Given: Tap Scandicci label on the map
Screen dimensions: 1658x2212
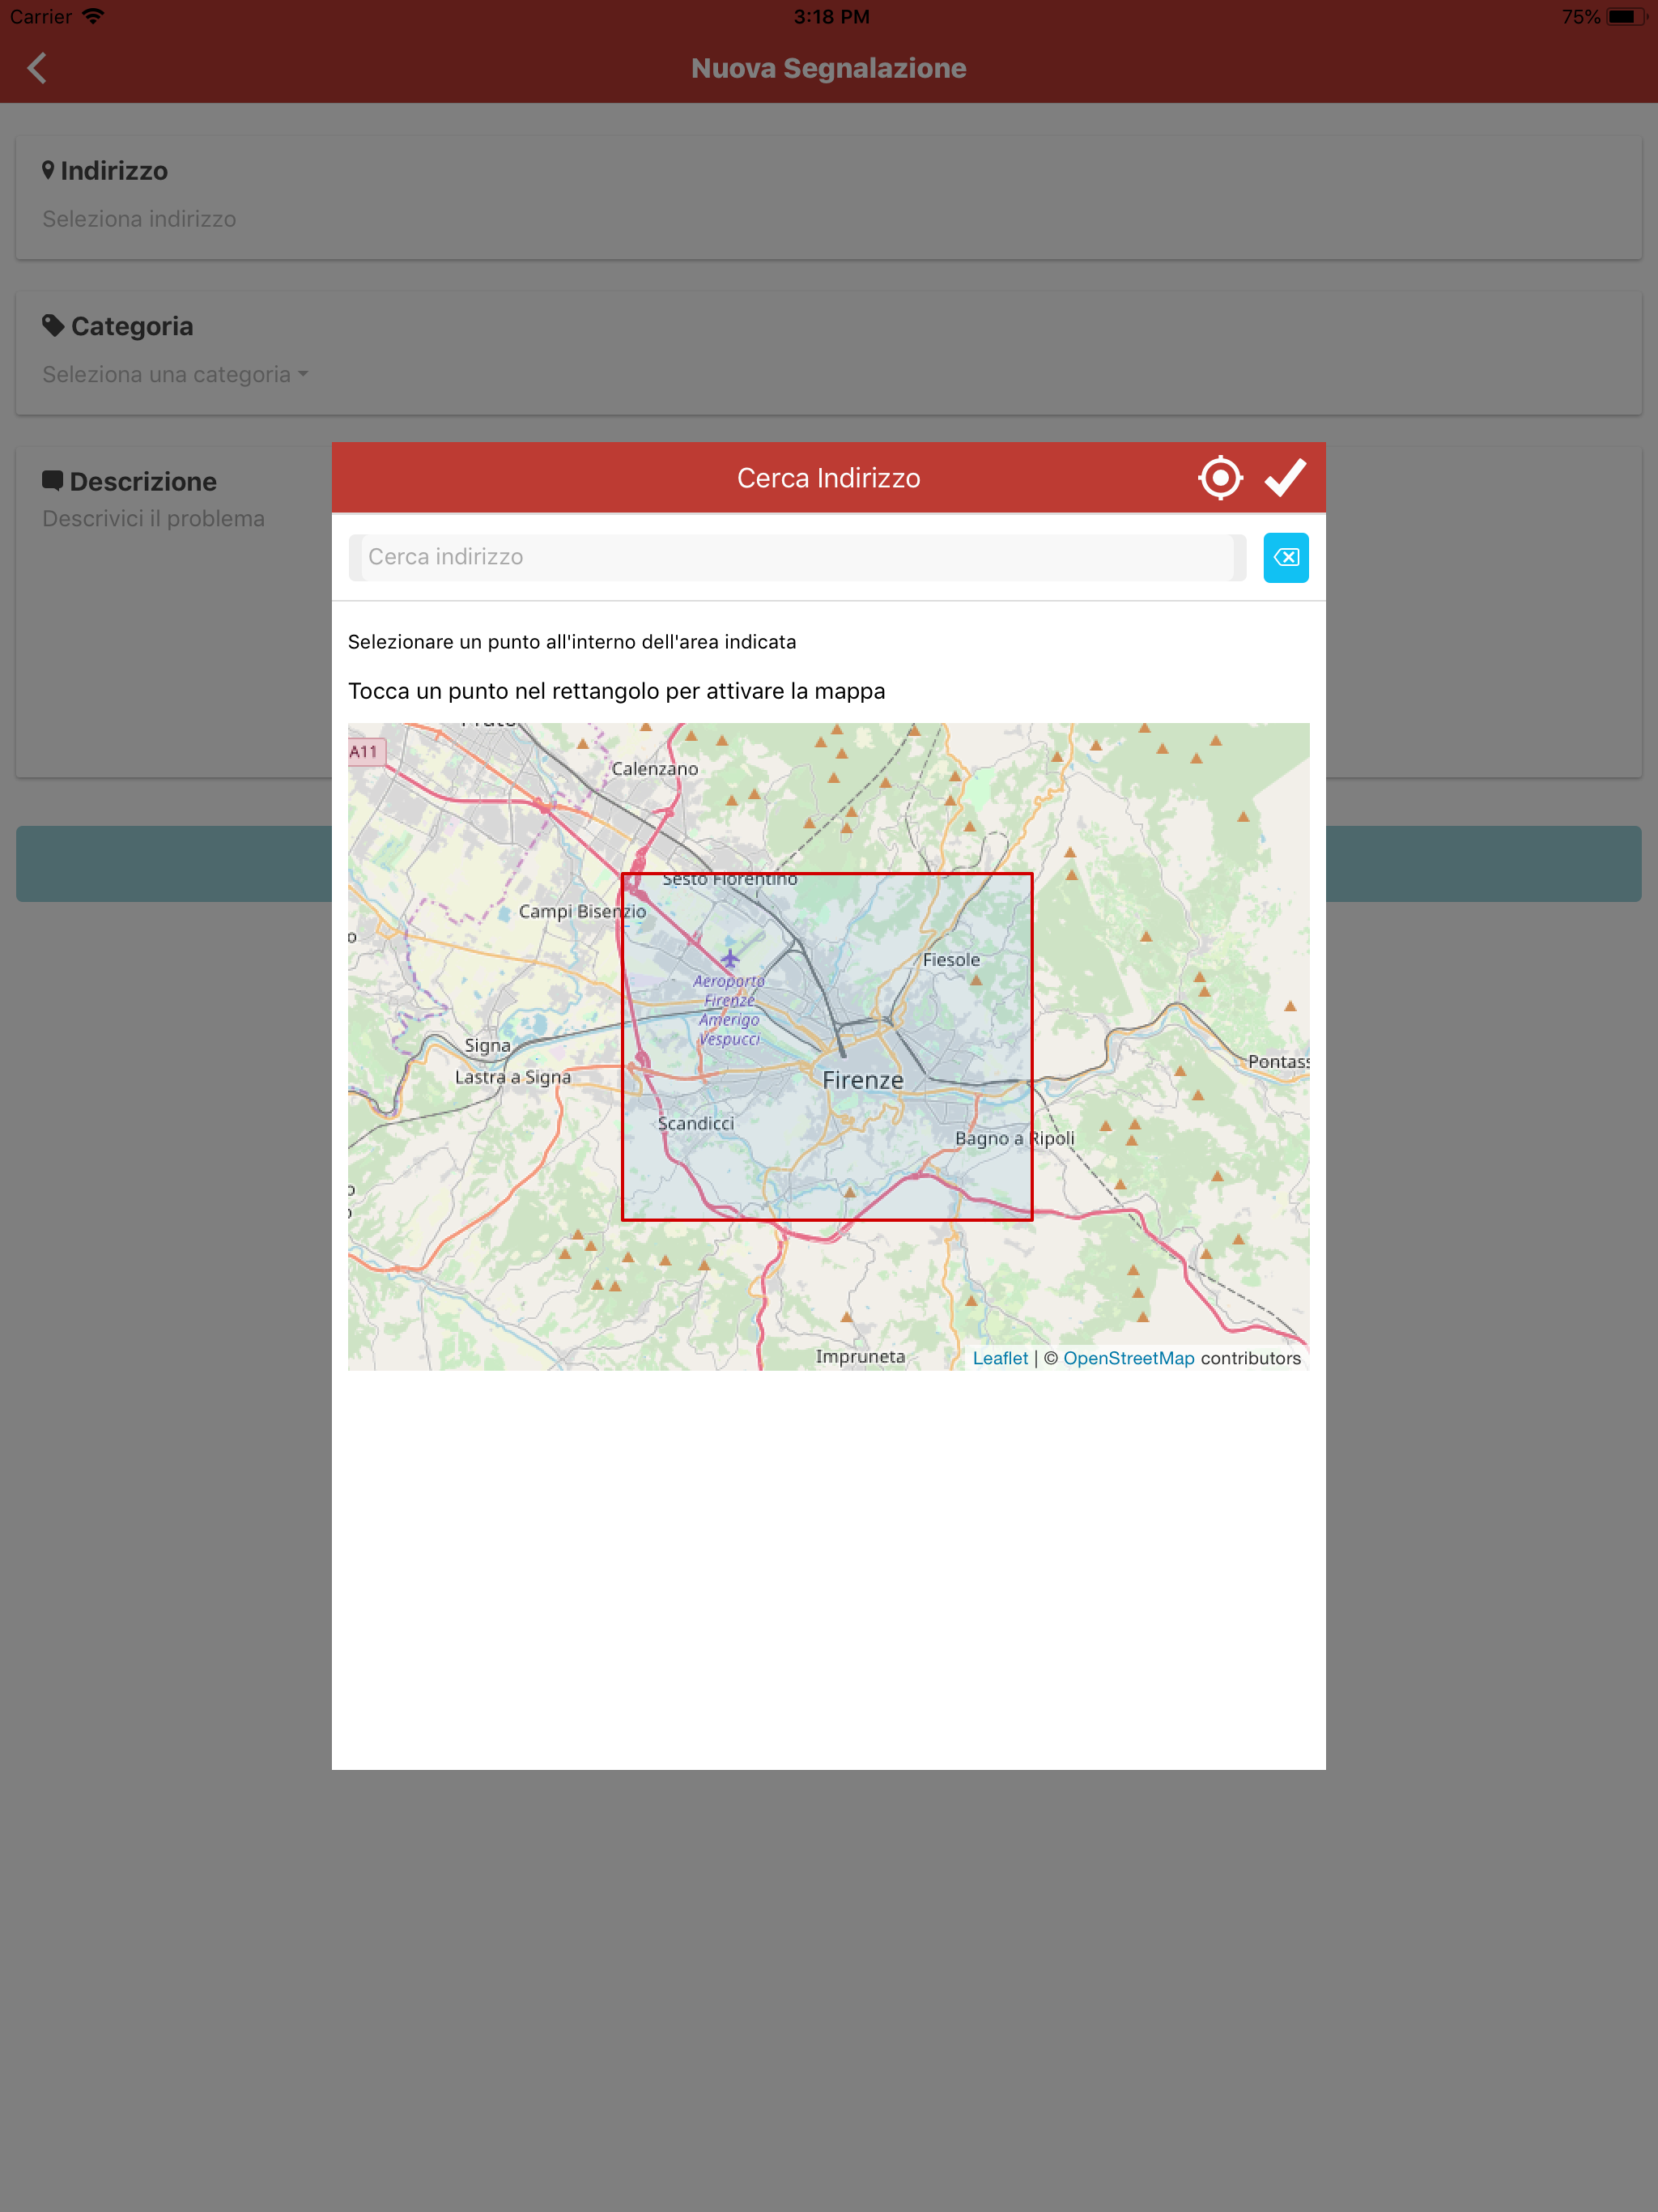Looking at the screenshot, I should click(x=696, y=1123).
